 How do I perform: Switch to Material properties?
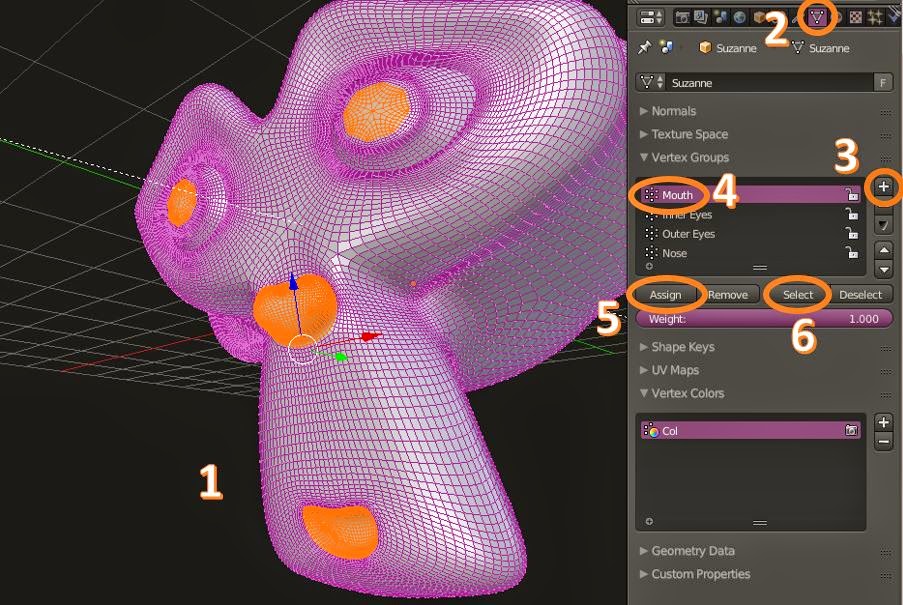coord(838,16)
